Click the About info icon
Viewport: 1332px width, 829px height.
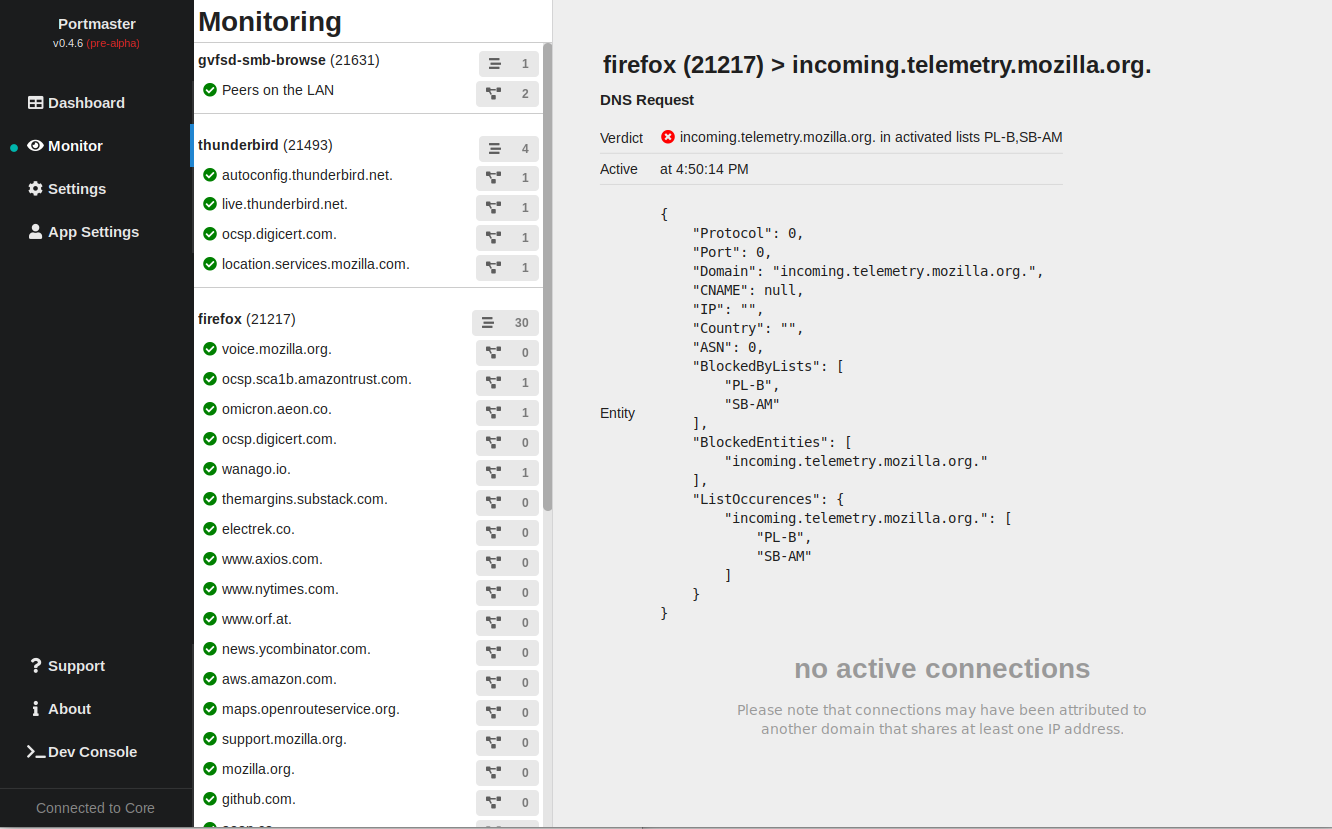(36, 709)
